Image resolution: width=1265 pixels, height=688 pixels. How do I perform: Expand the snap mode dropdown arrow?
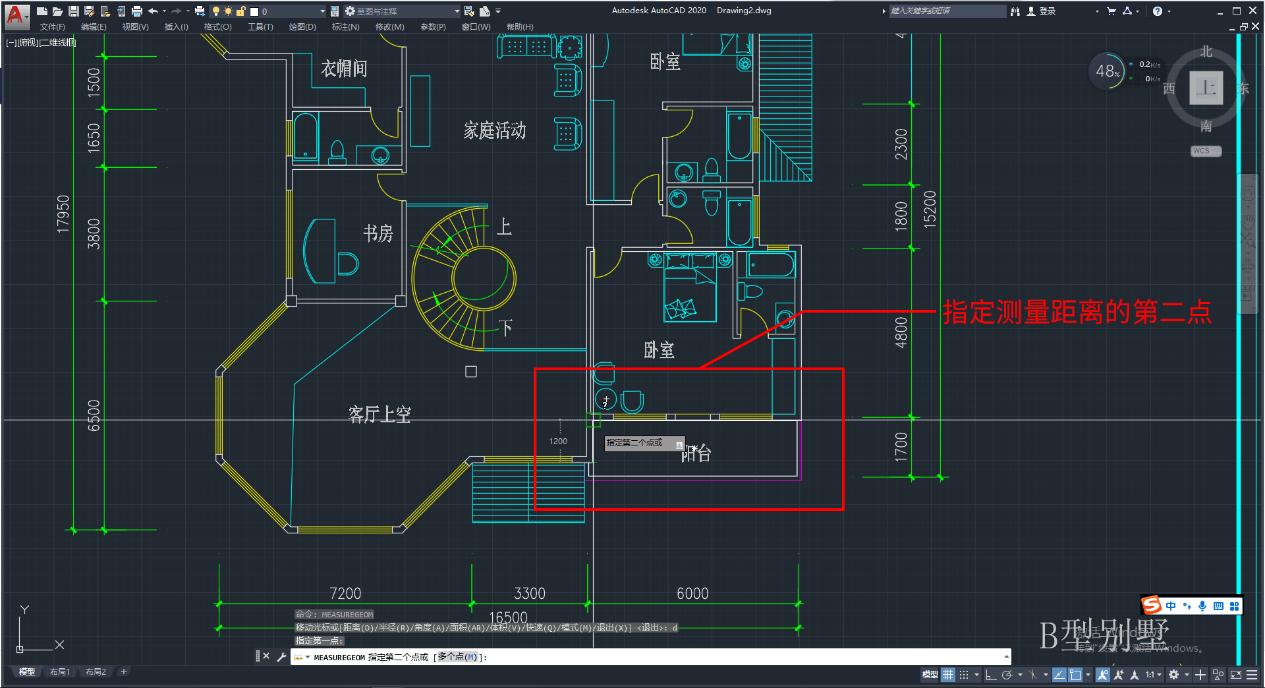(x=976, y=672)
